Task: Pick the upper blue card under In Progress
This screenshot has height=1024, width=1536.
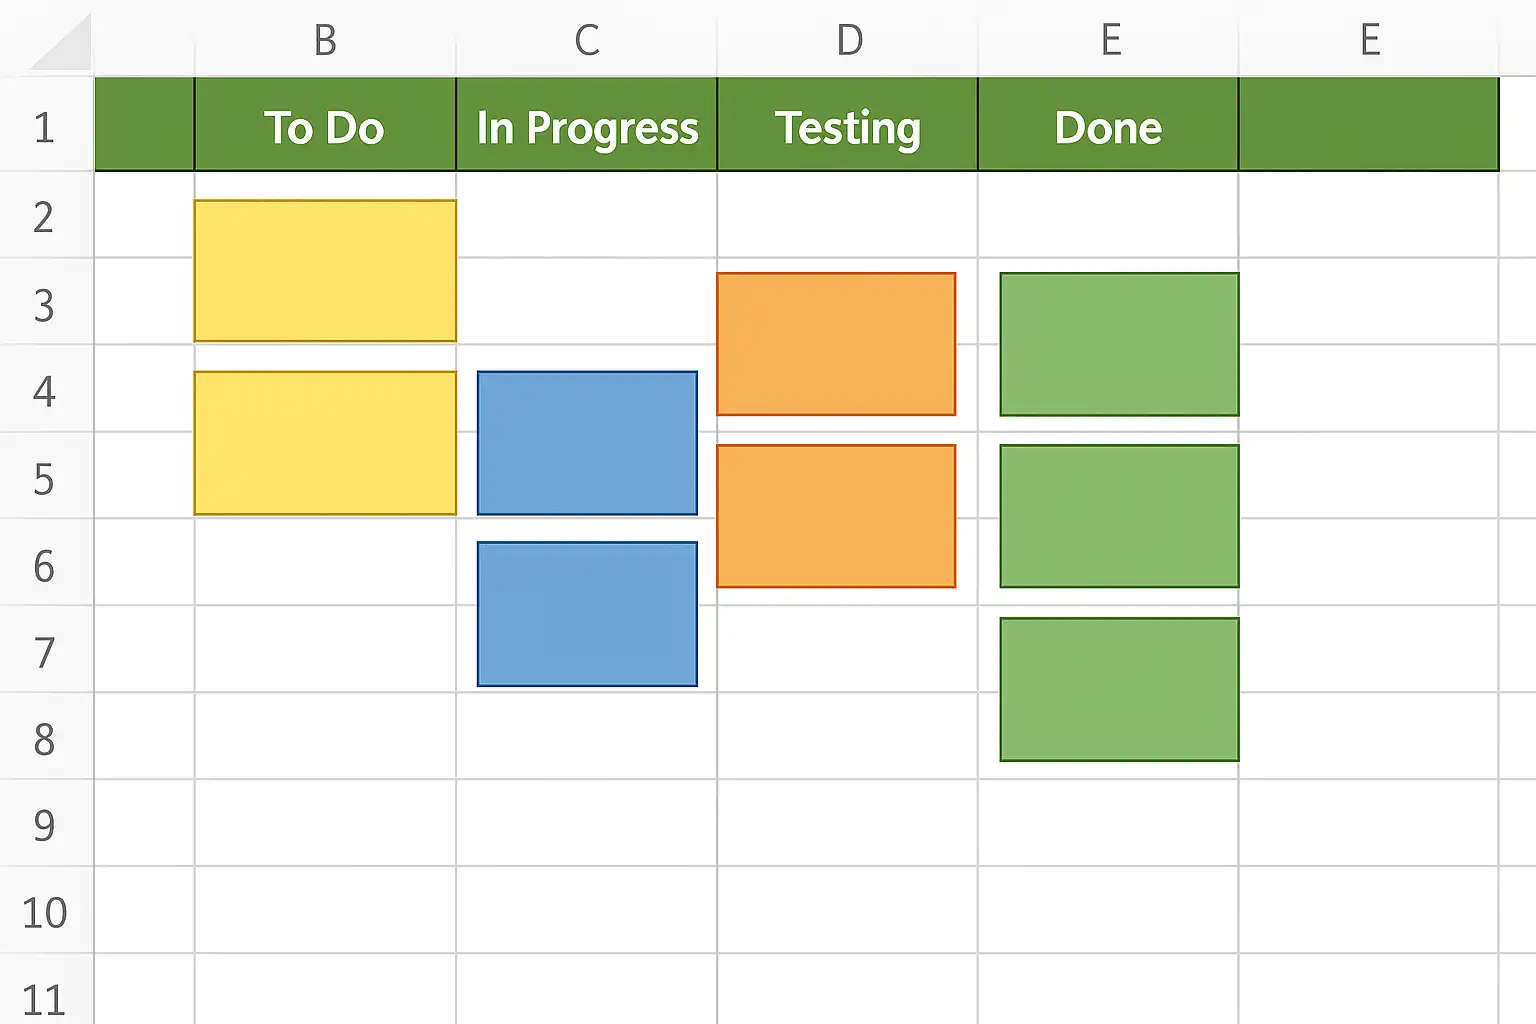Action: tap(587, 443)
